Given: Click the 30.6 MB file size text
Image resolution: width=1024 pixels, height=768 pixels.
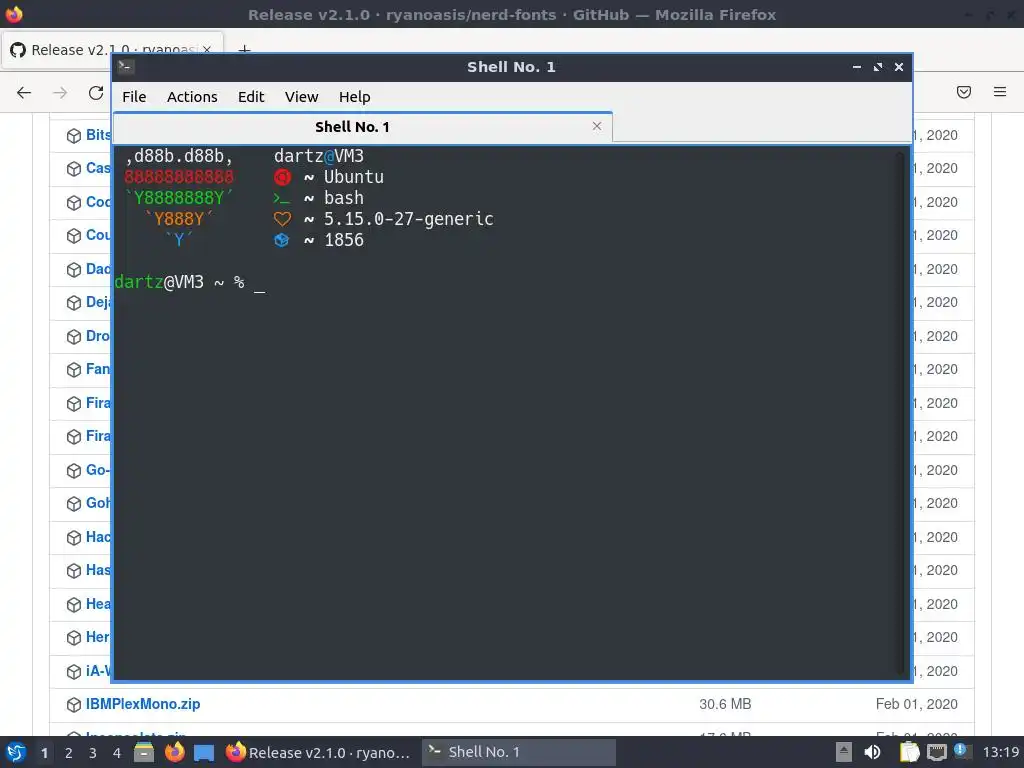Looking at the screenshot, I should pyautogui.click(x=725, y=704).
